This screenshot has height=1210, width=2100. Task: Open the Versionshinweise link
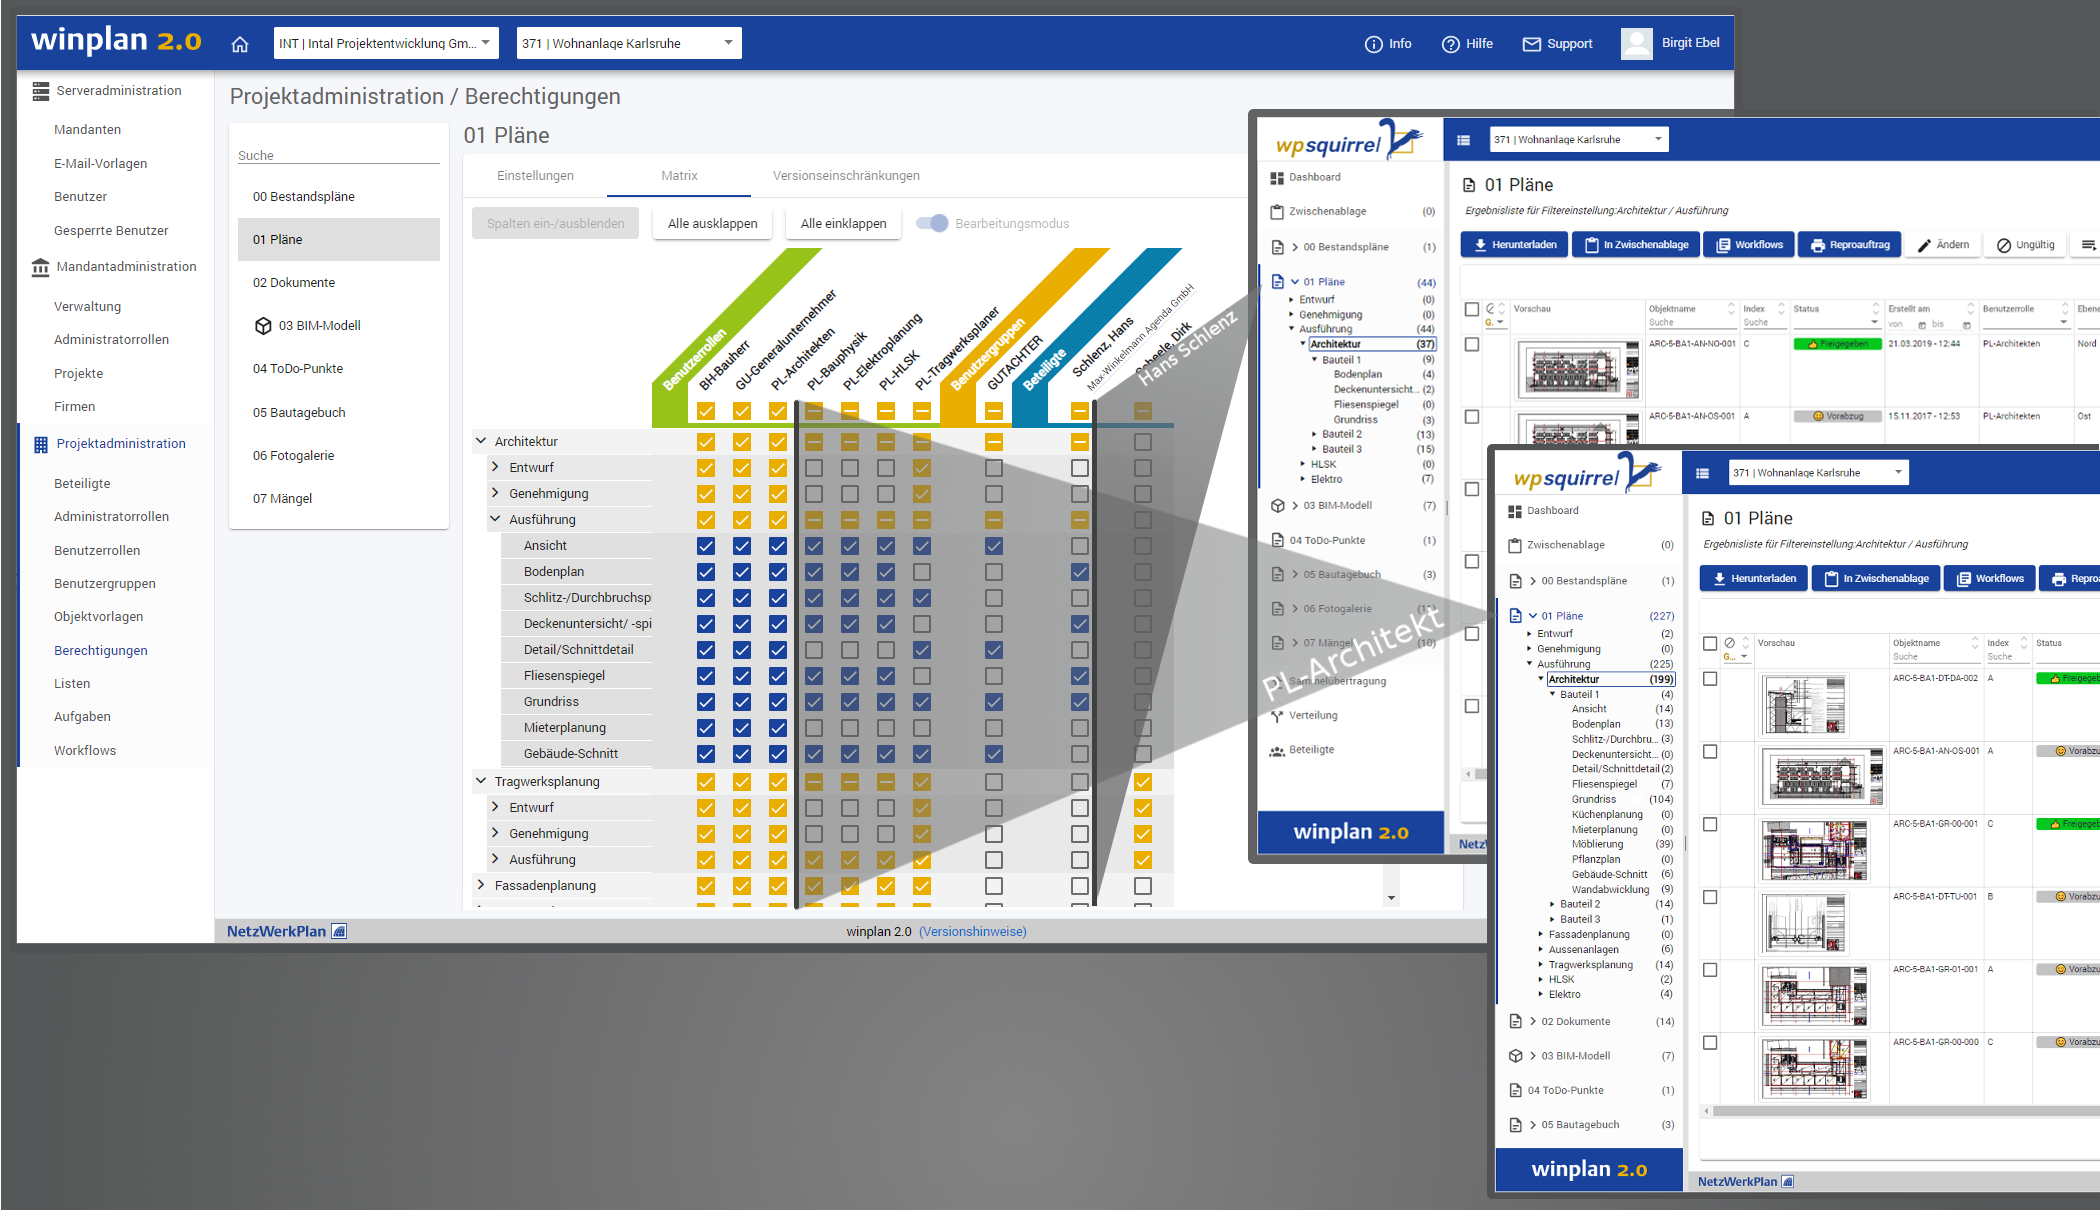point(973,932)
